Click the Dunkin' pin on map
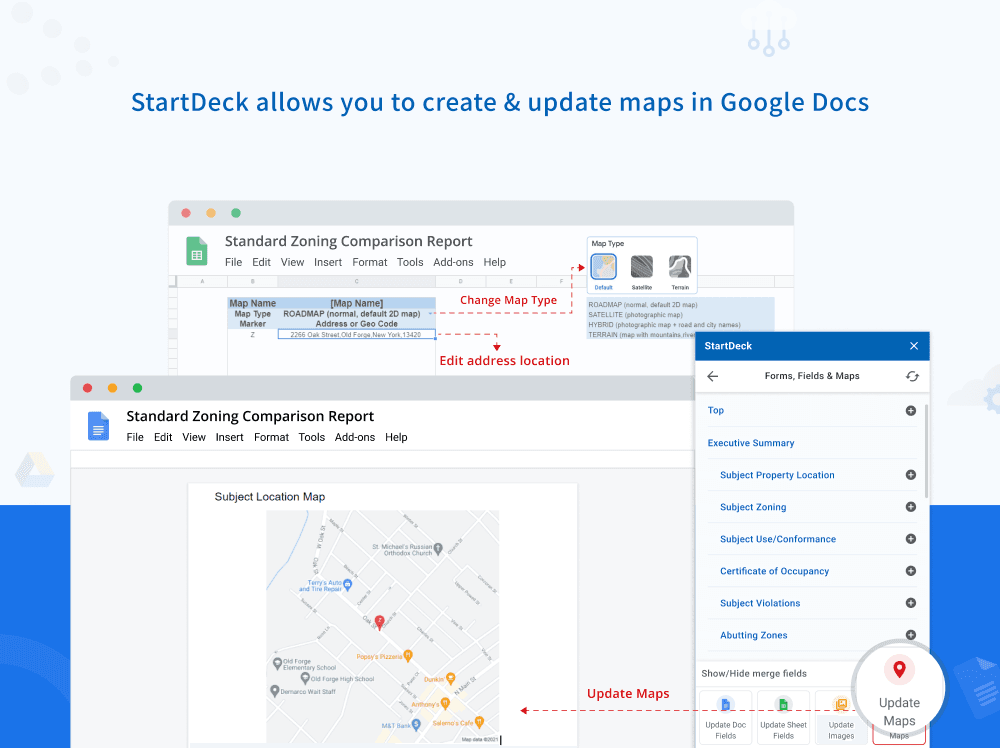The height and width of the screenshot is (748, 1000). pos(451,678)
